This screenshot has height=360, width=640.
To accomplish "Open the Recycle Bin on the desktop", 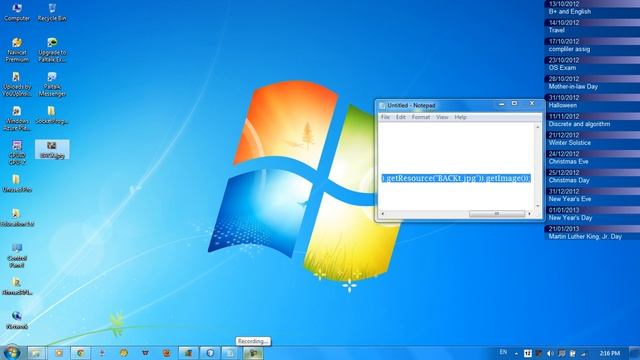I will (x=52, y=12).
